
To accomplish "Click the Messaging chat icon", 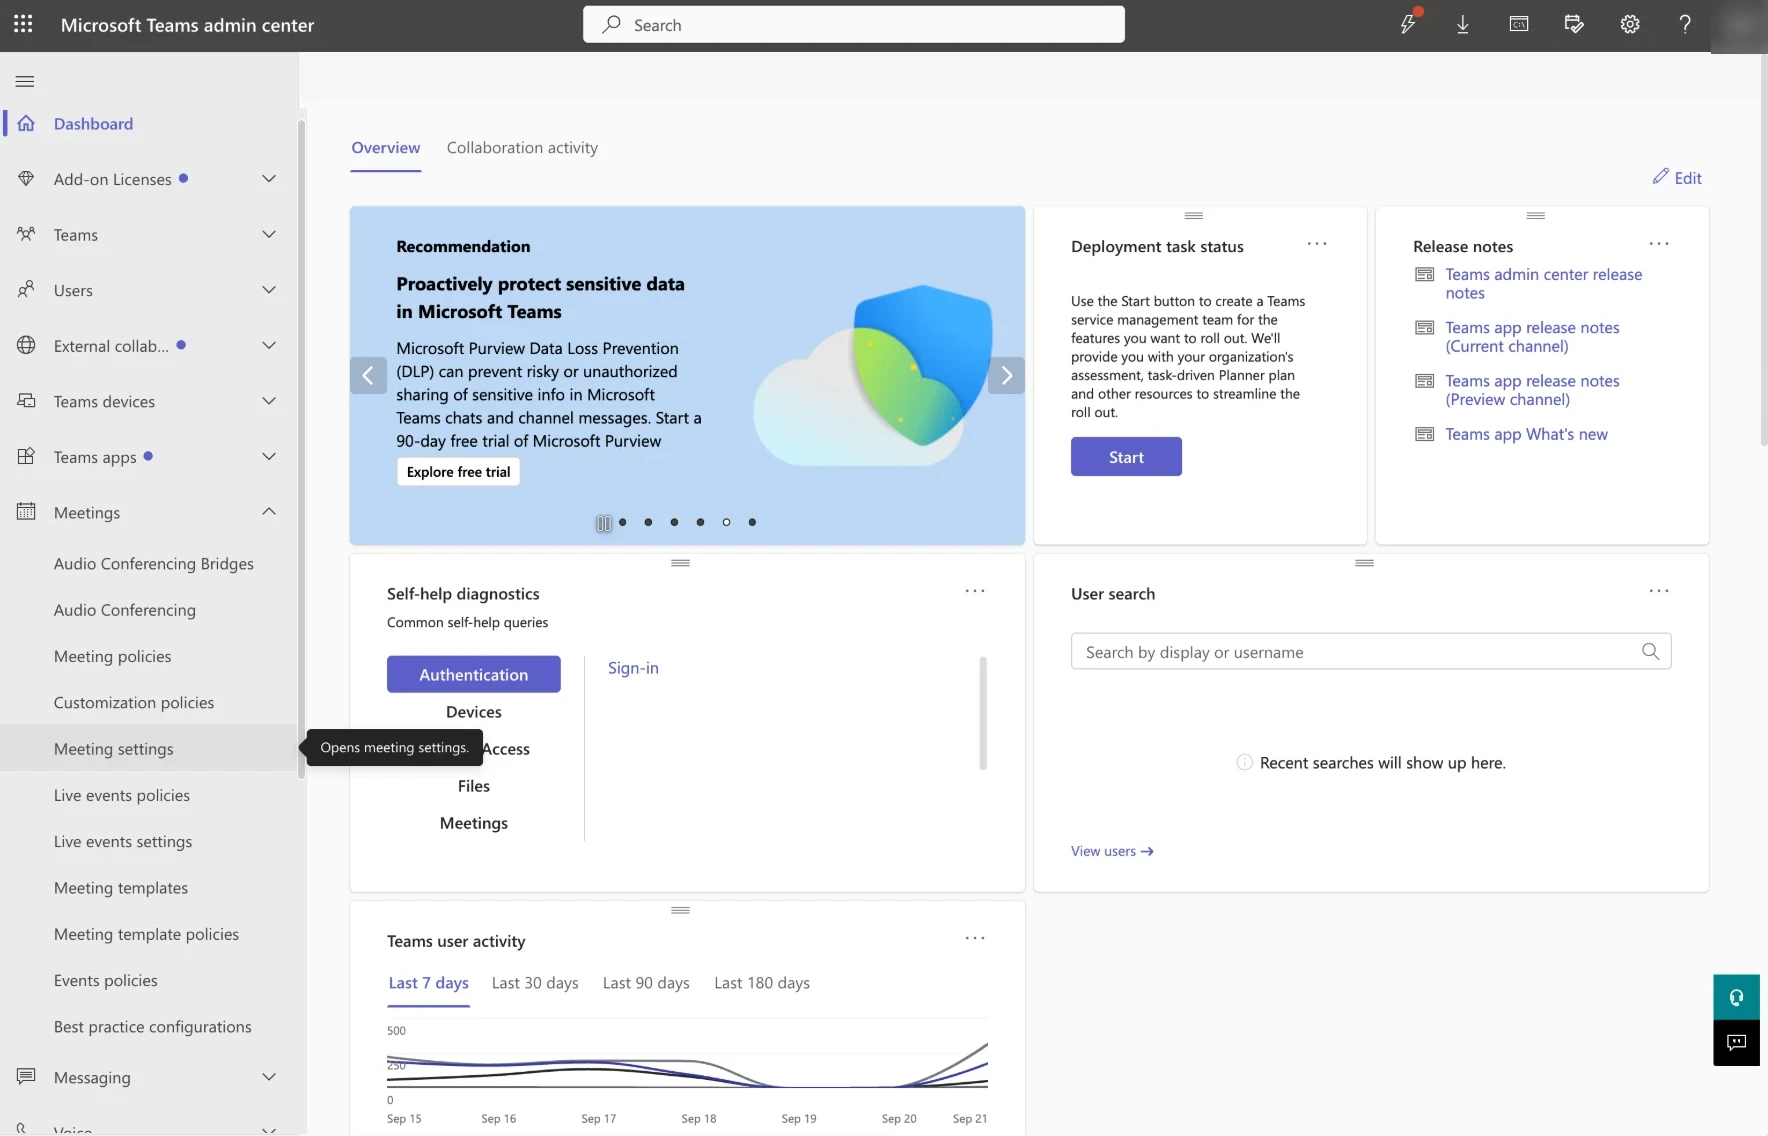I will pos(26,1077).
